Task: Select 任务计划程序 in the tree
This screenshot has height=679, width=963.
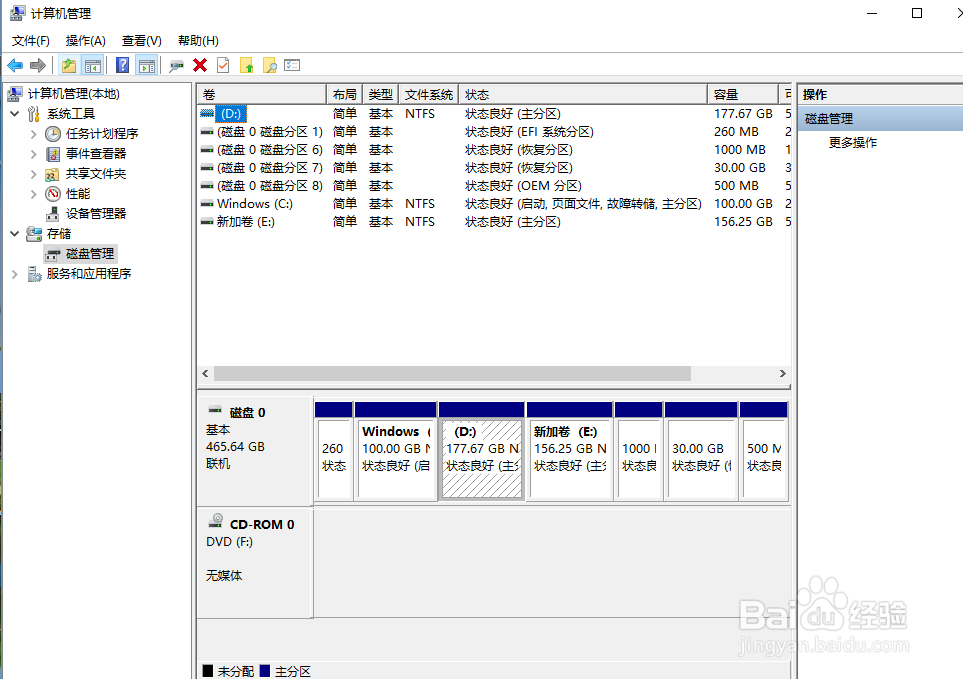Action: click(x=102, y=134)
